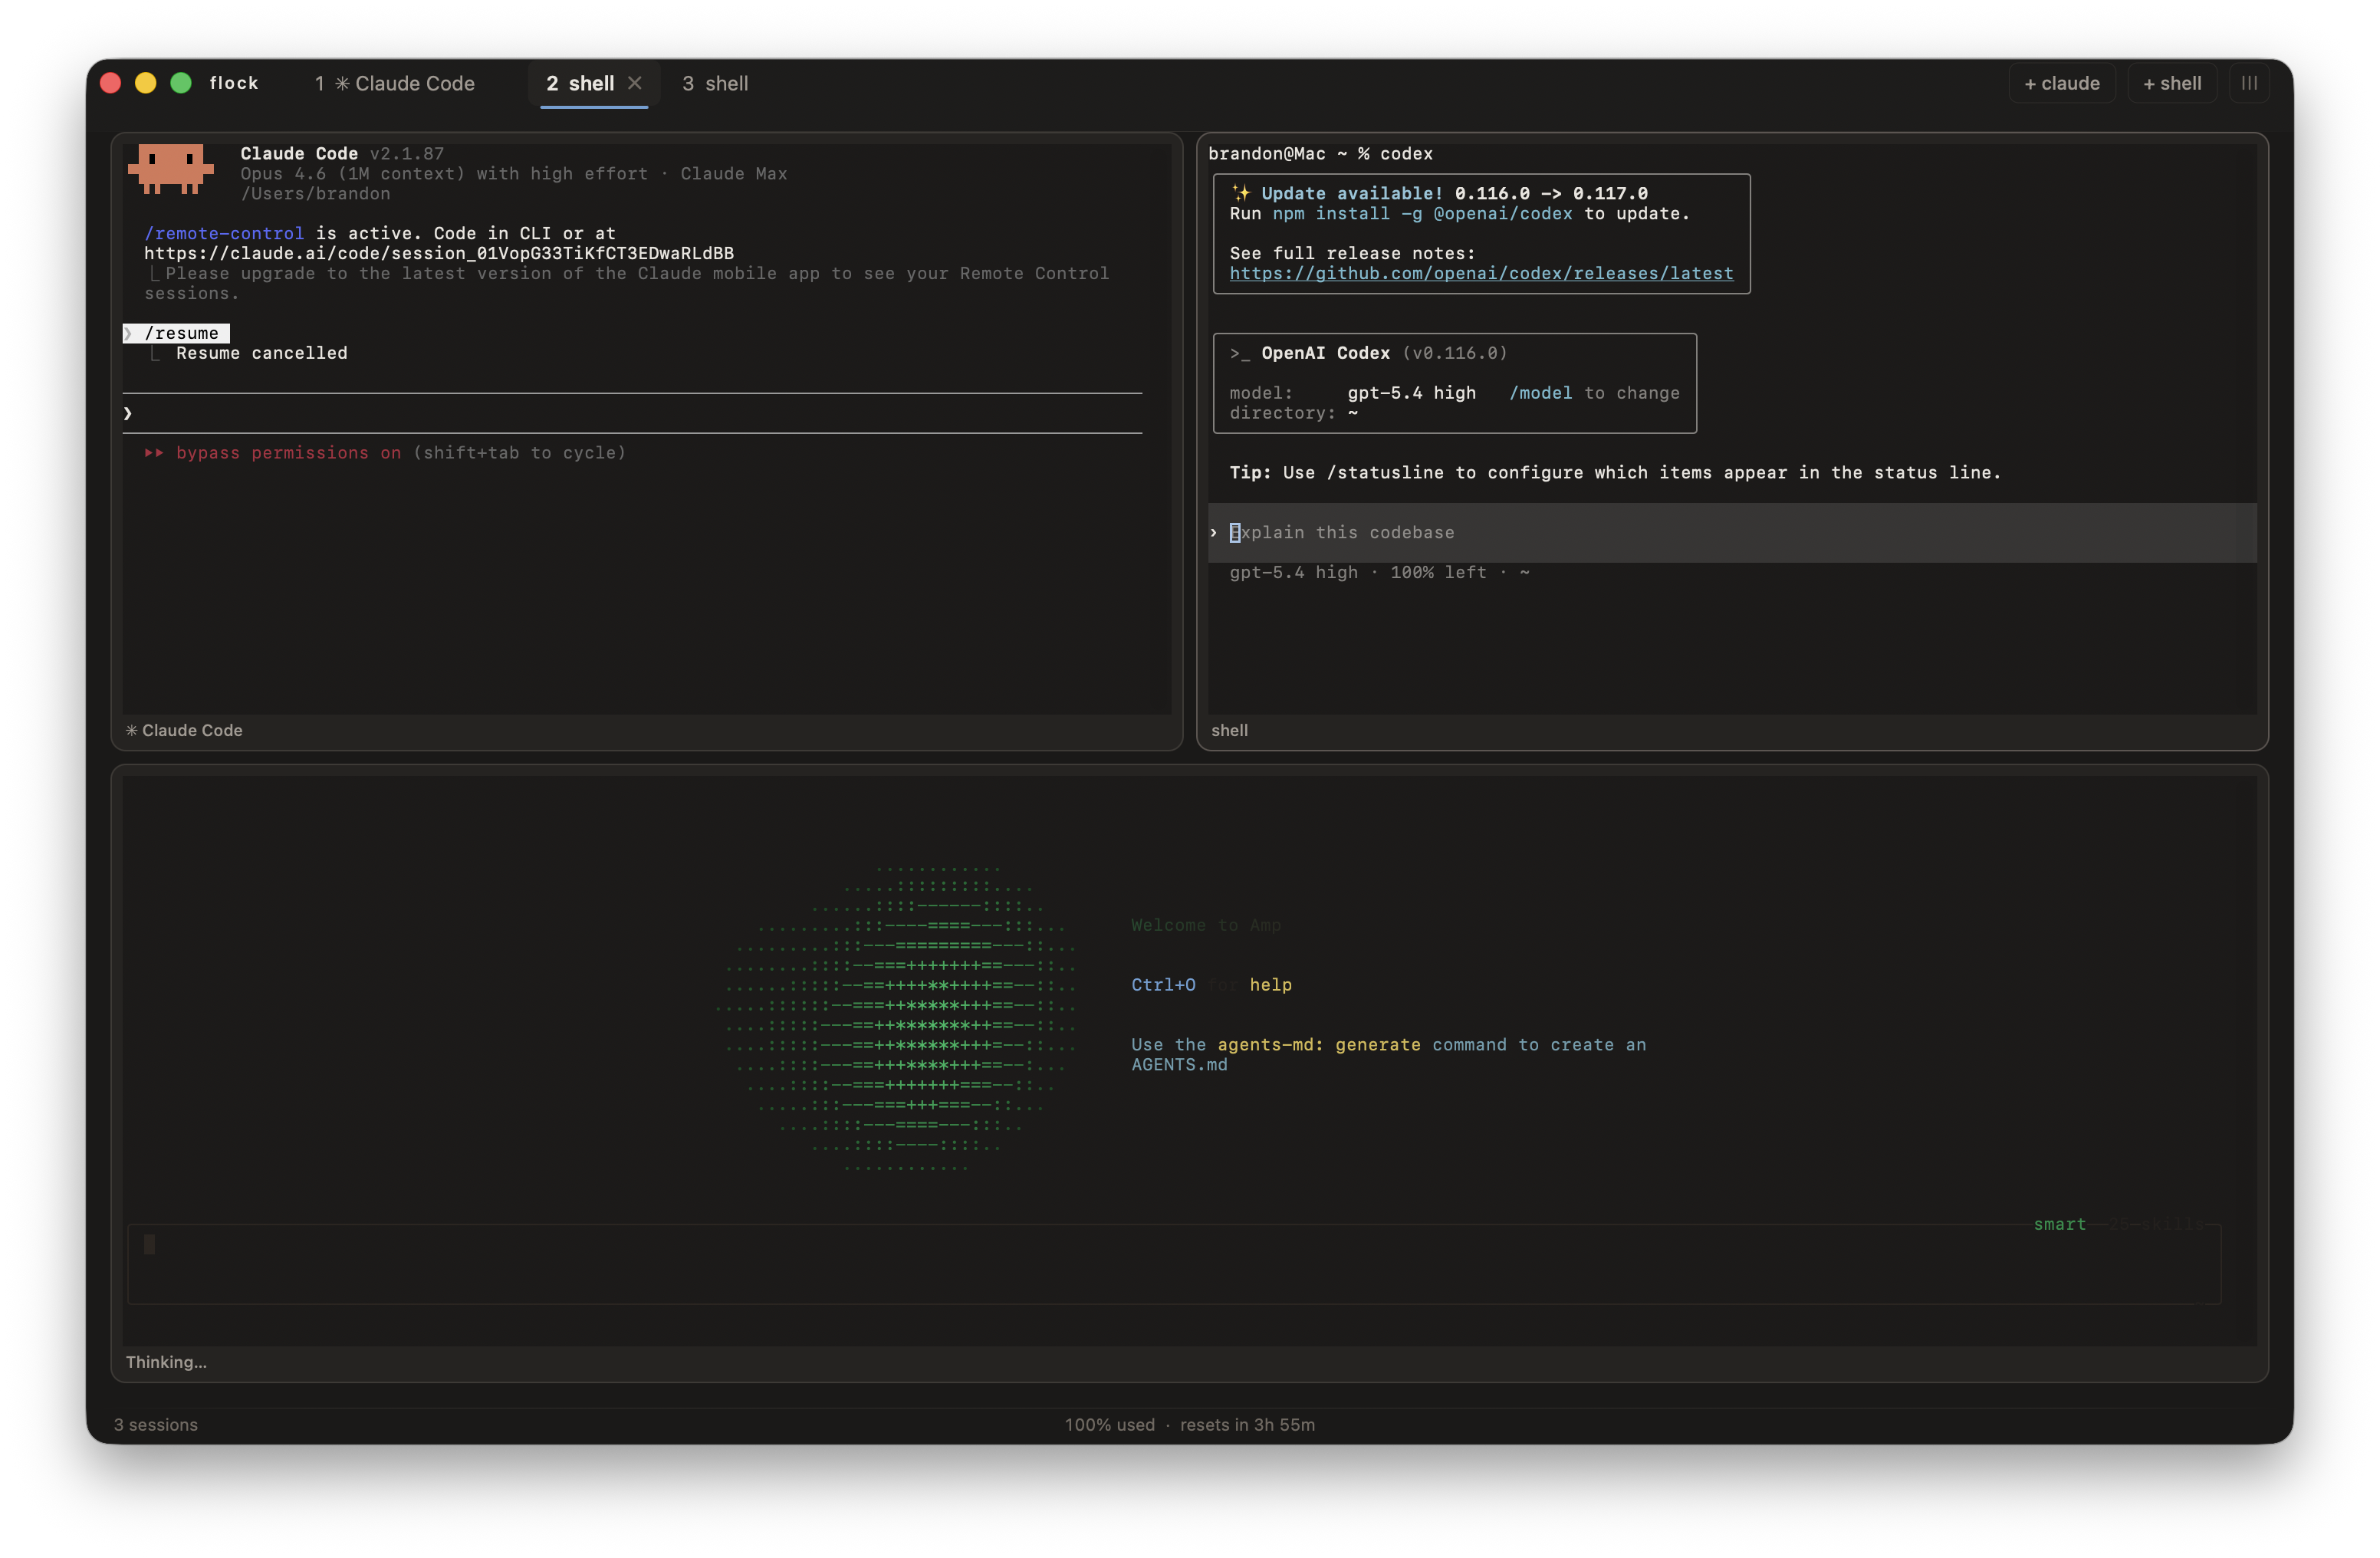Switch to the third shell tab
The width and height of the screenshot is (2380, 1558).
pyautogui.click(x=715, y=84)
